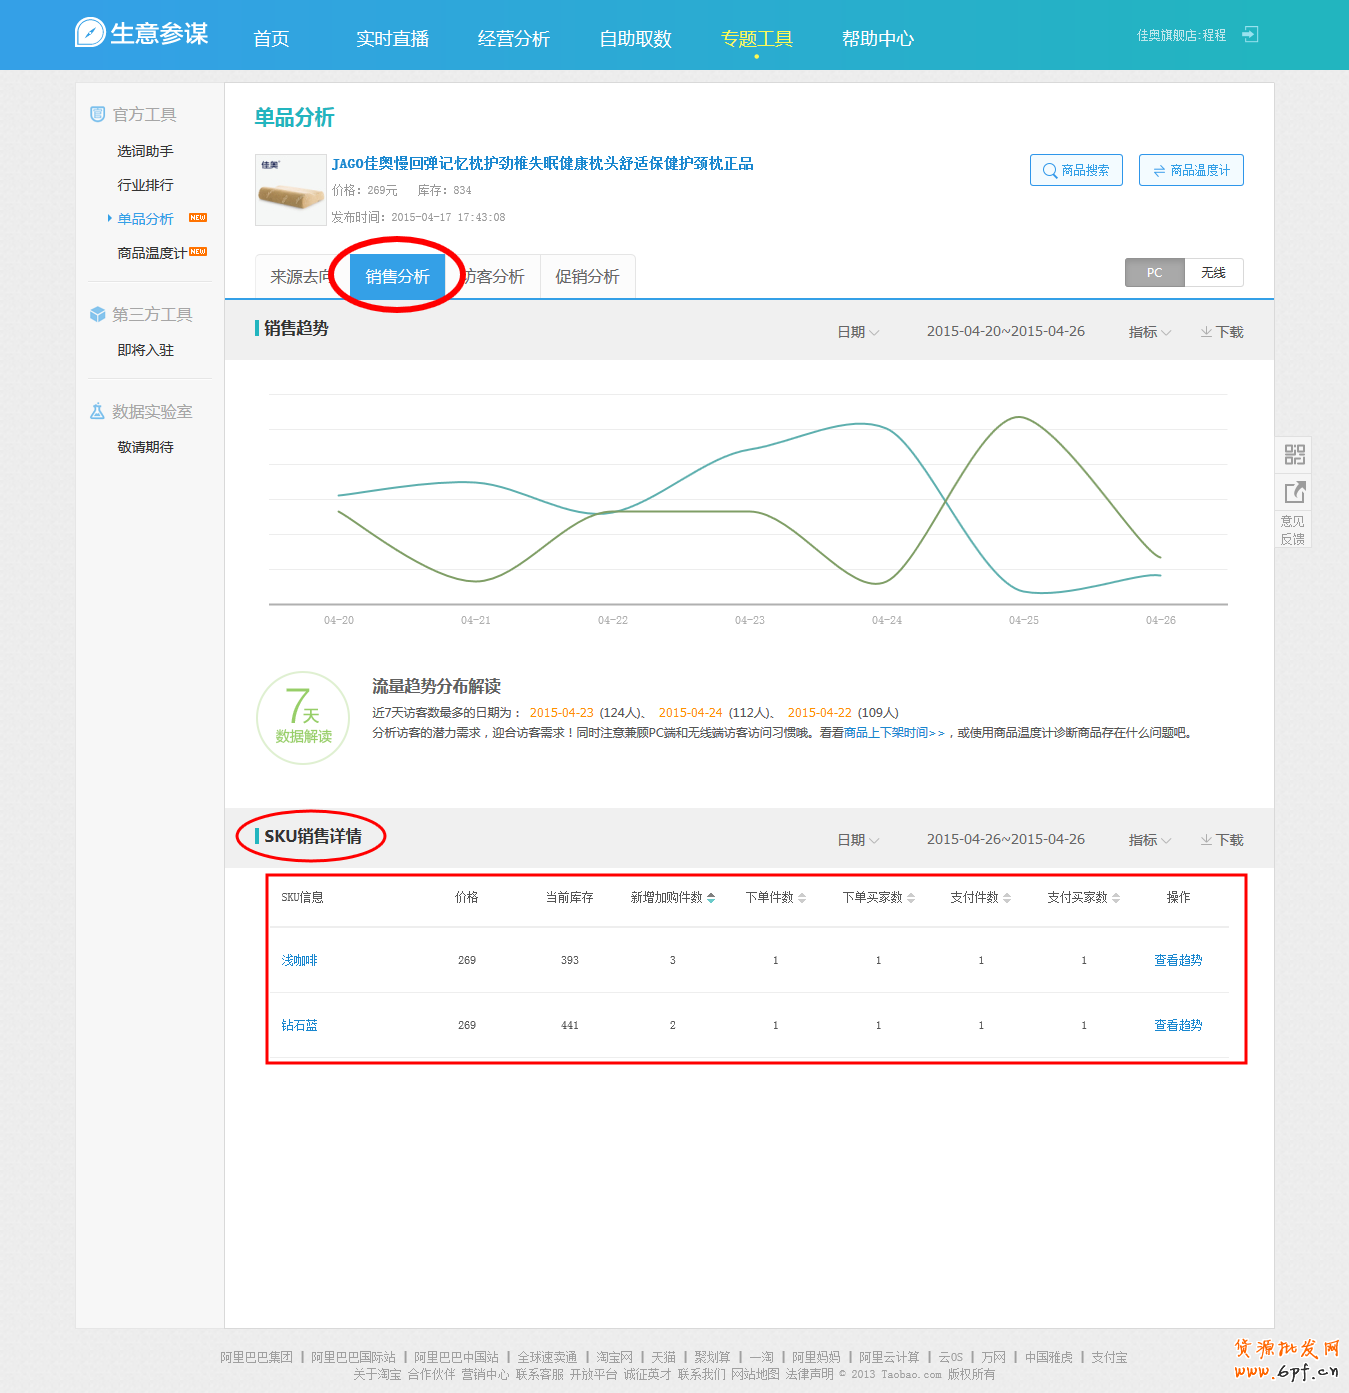Open the QR code icon on right sidebar
The width and height of the screenshot is (1349, 1393).
coord(1294,455)
